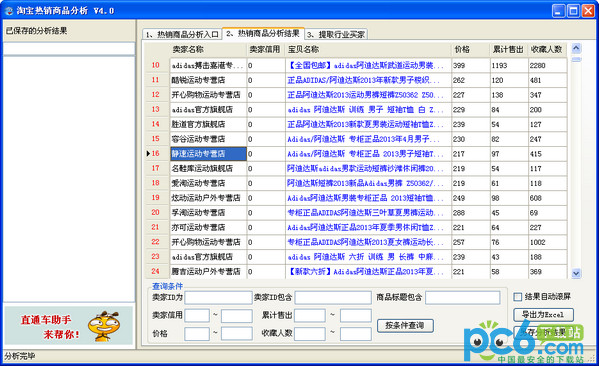This screenshot has height=366, width=599.
Task: Click favorites cell 1002 in row 22
Action: pyautogui.click(x=547, y=242)
